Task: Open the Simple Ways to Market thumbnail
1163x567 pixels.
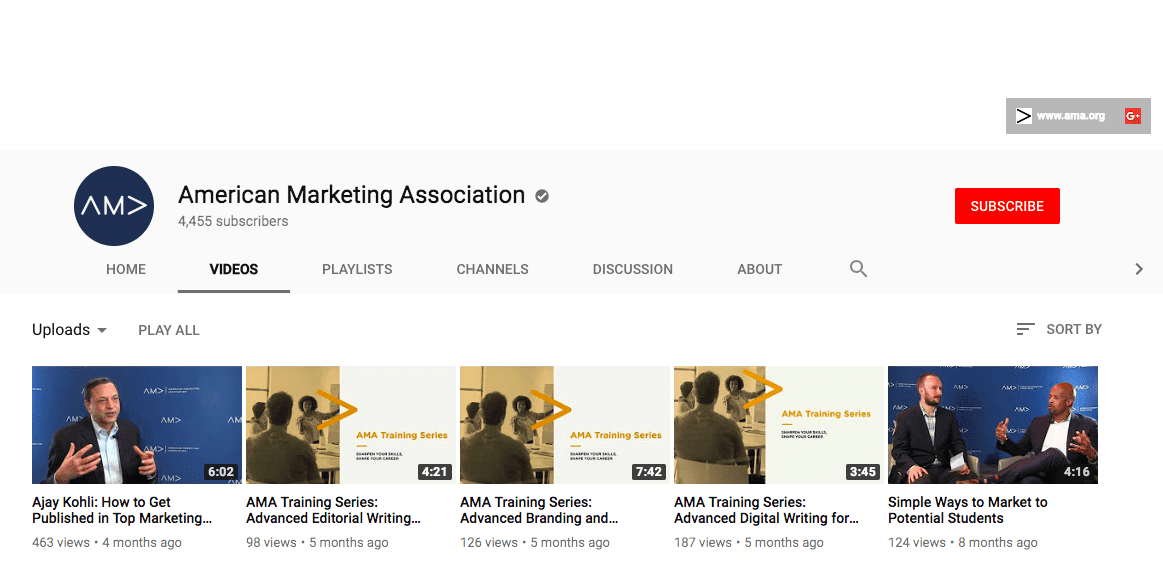Action: (992, 425)
